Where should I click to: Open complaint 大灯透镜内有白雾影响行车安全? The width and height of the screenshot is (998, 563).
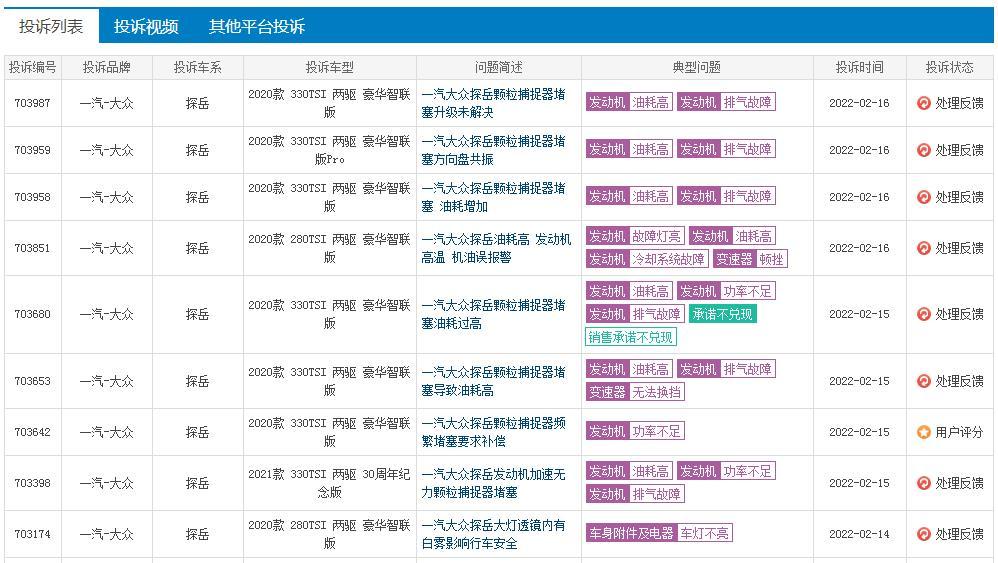click(x=493, y=534)
